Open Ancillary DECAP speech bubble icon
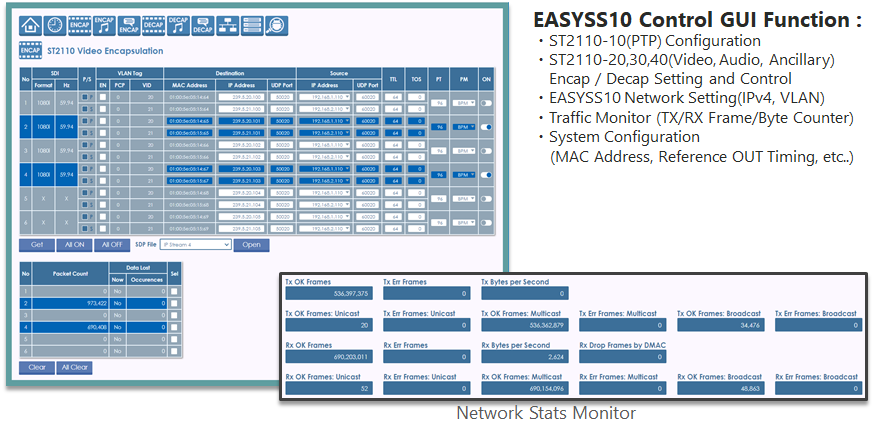This screenshot has width=886, height=435. pyautogui.click(x=203, y=26)
